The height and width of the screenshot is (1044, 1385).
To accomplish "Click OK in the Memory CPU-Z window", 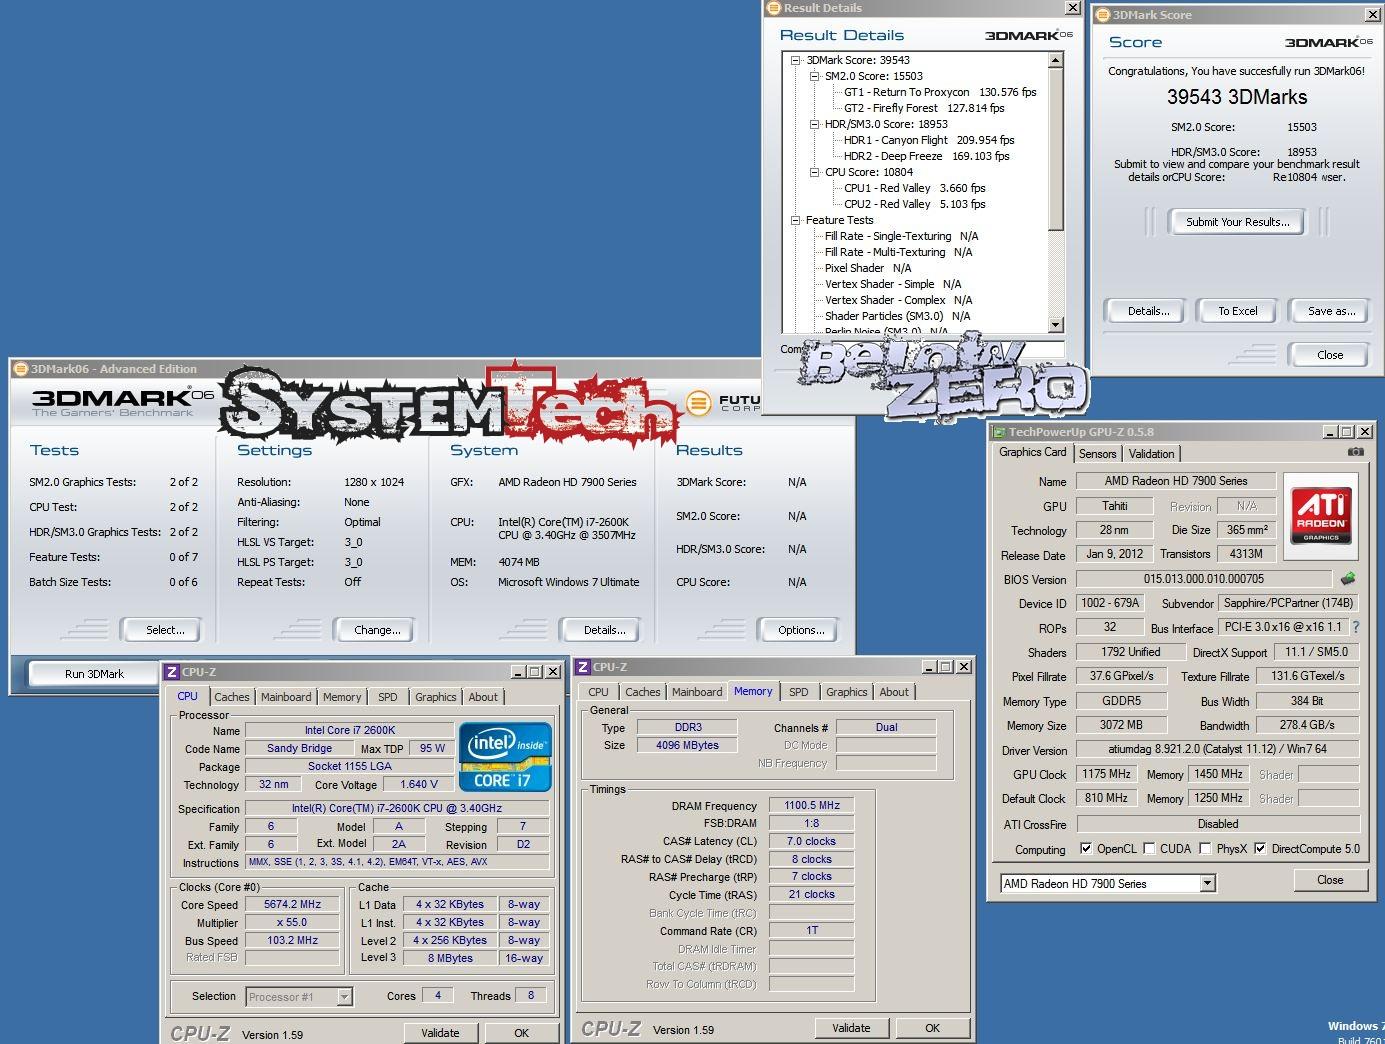I will [932, 1028].
